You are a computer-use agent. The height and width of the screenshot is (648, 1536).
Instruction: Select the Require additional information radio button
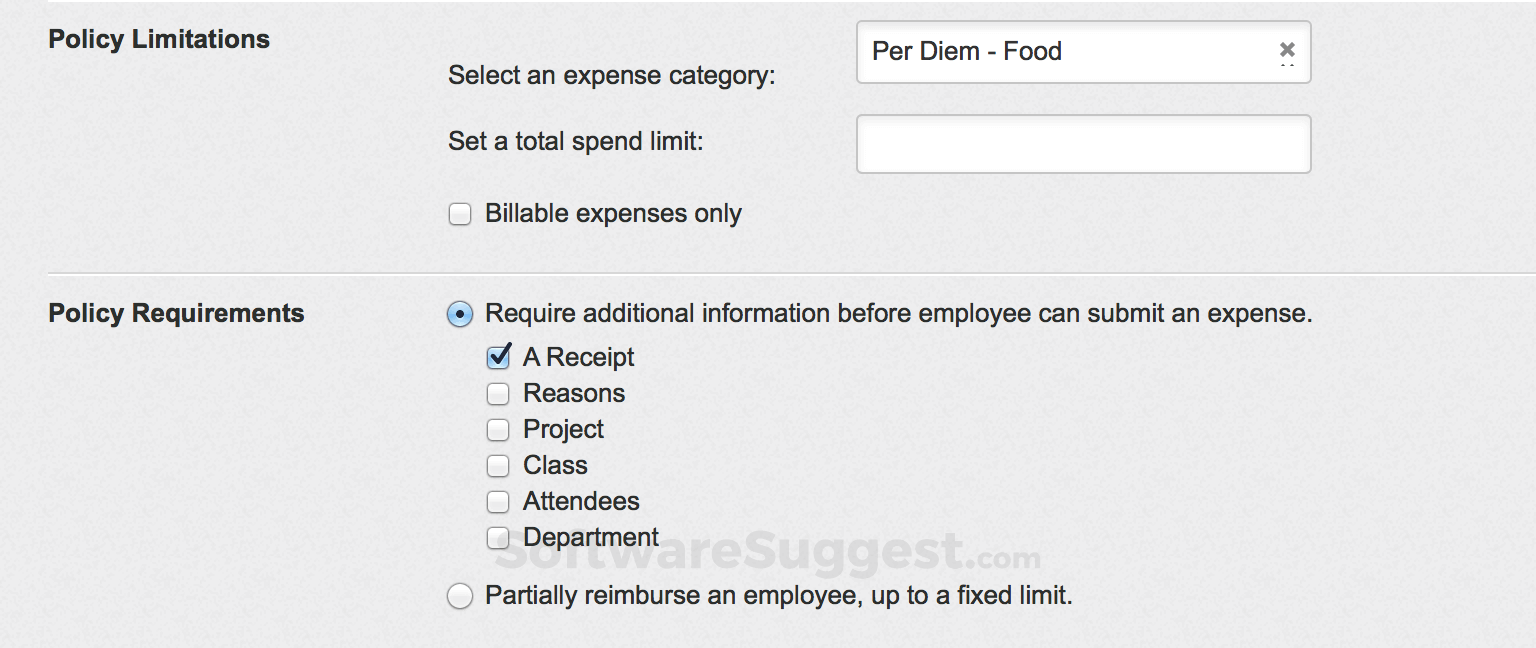click(460, 314)
